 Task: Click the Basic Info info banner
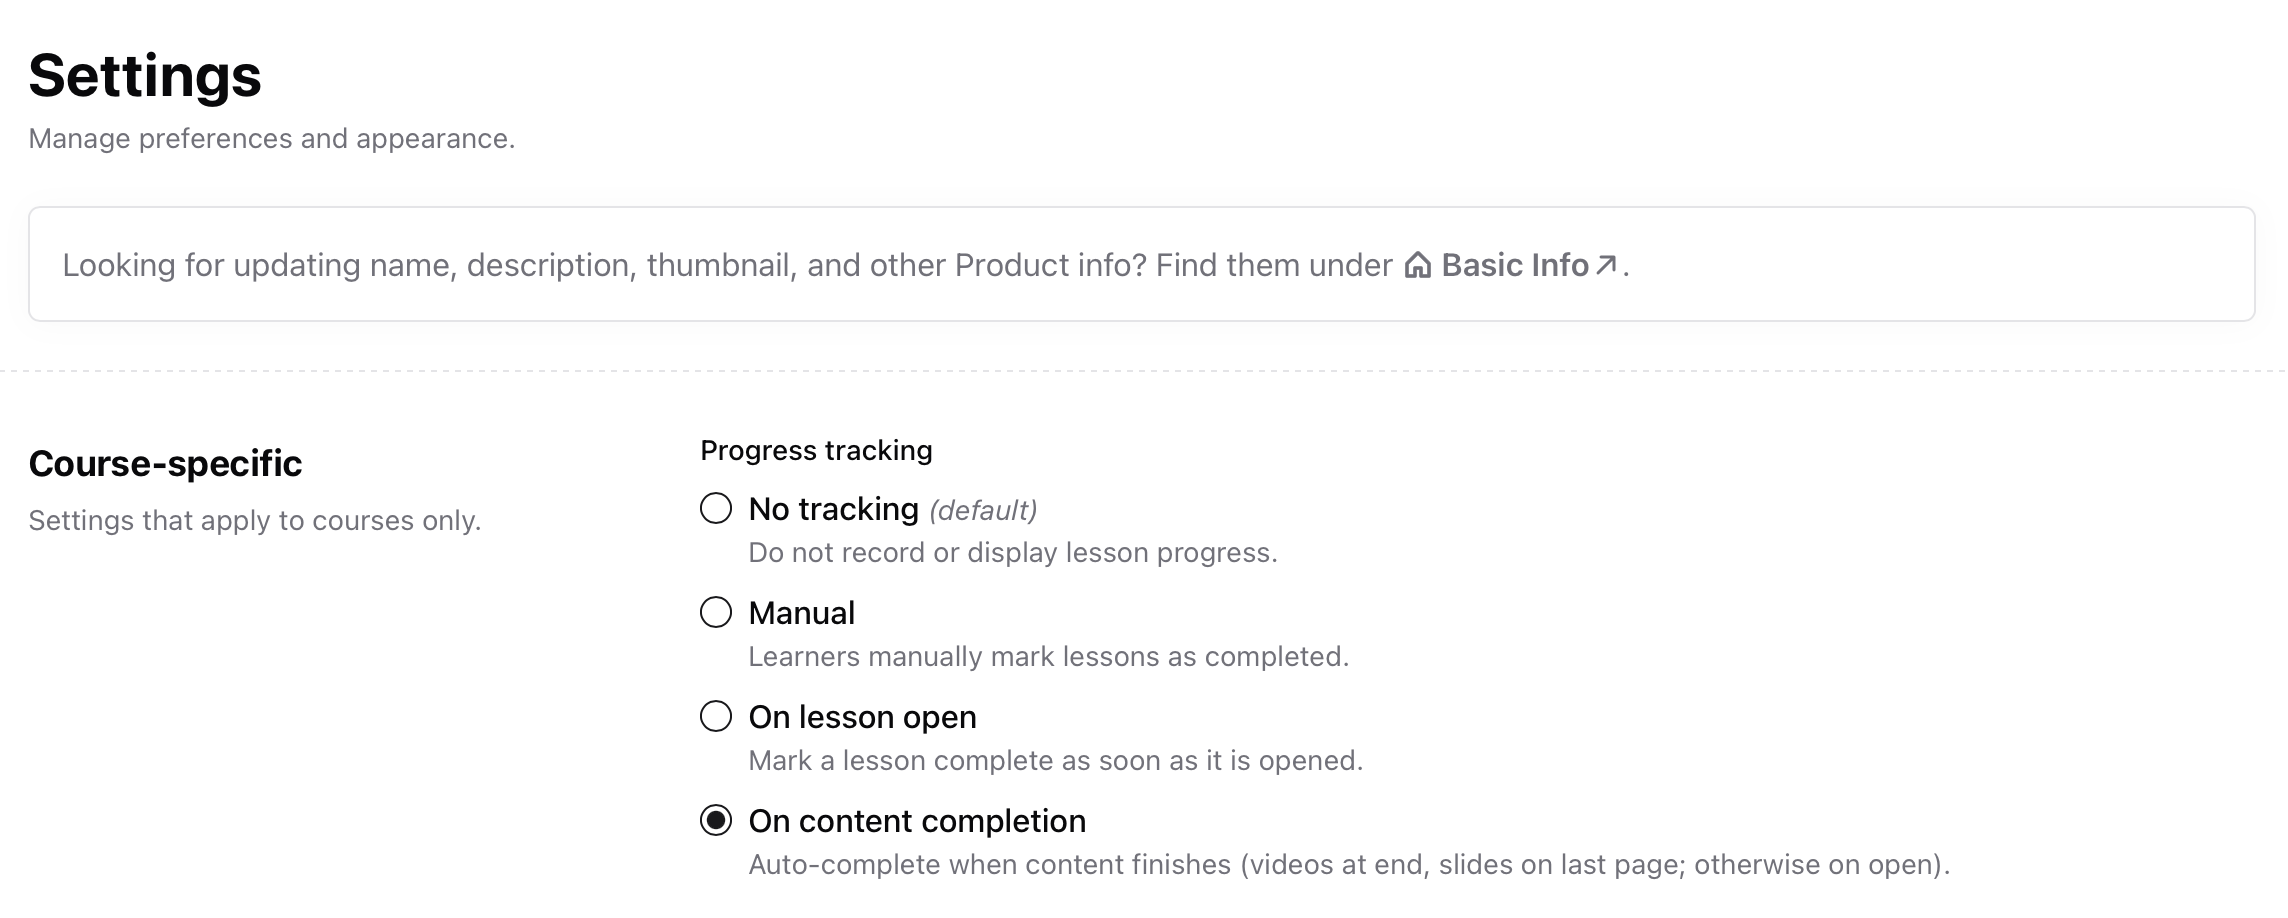[1144, 264]
